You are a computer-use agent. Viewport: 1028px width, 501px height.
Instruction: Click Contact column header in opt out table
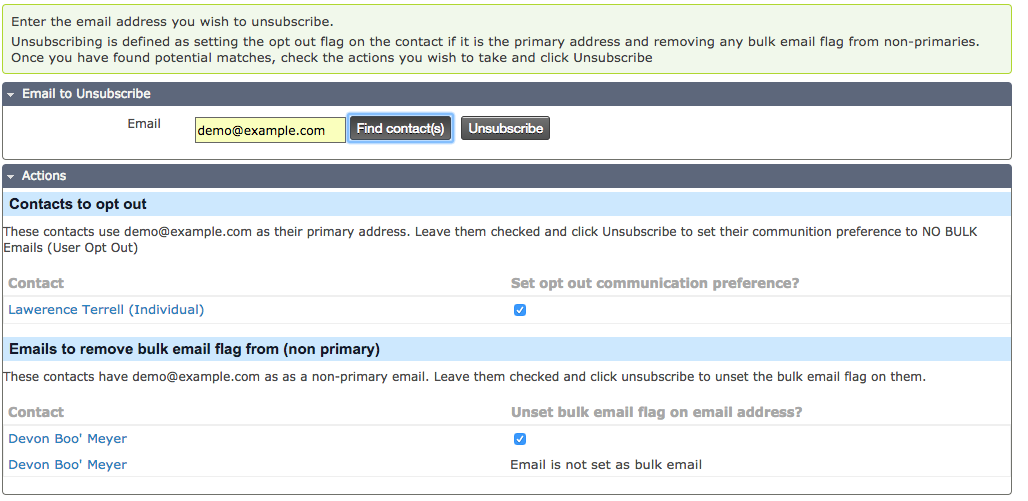click(36, 283)
